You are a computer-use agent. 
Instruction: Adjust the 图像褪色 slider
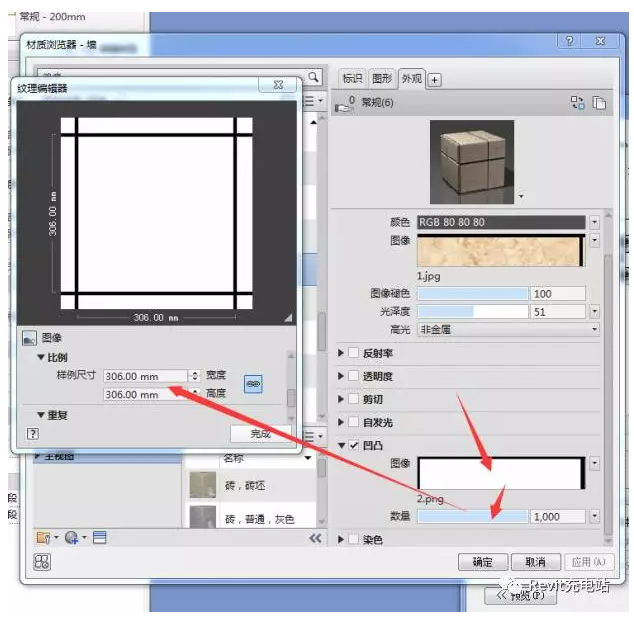click(473, 294)
